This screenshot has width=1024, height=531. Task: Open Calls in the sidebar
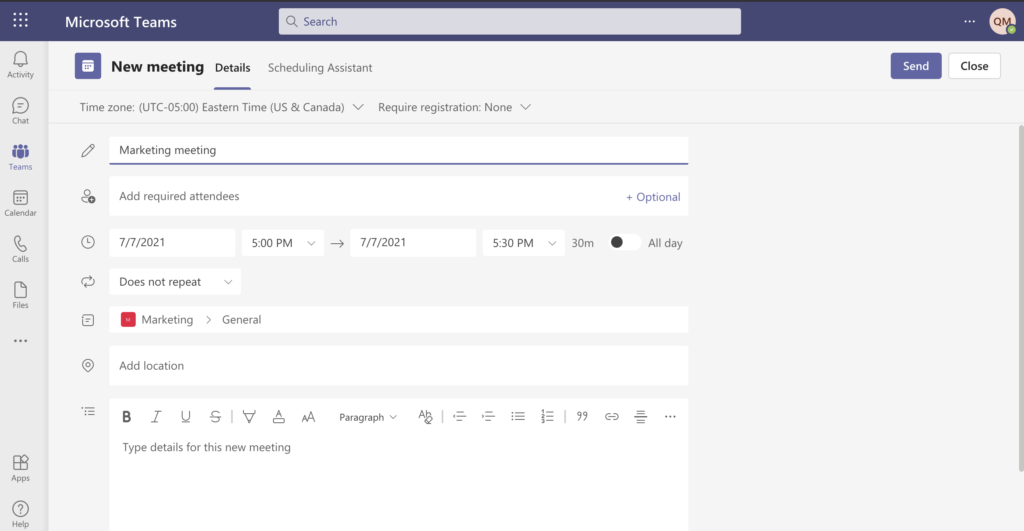pyautogui.click(x=20, y=249)
